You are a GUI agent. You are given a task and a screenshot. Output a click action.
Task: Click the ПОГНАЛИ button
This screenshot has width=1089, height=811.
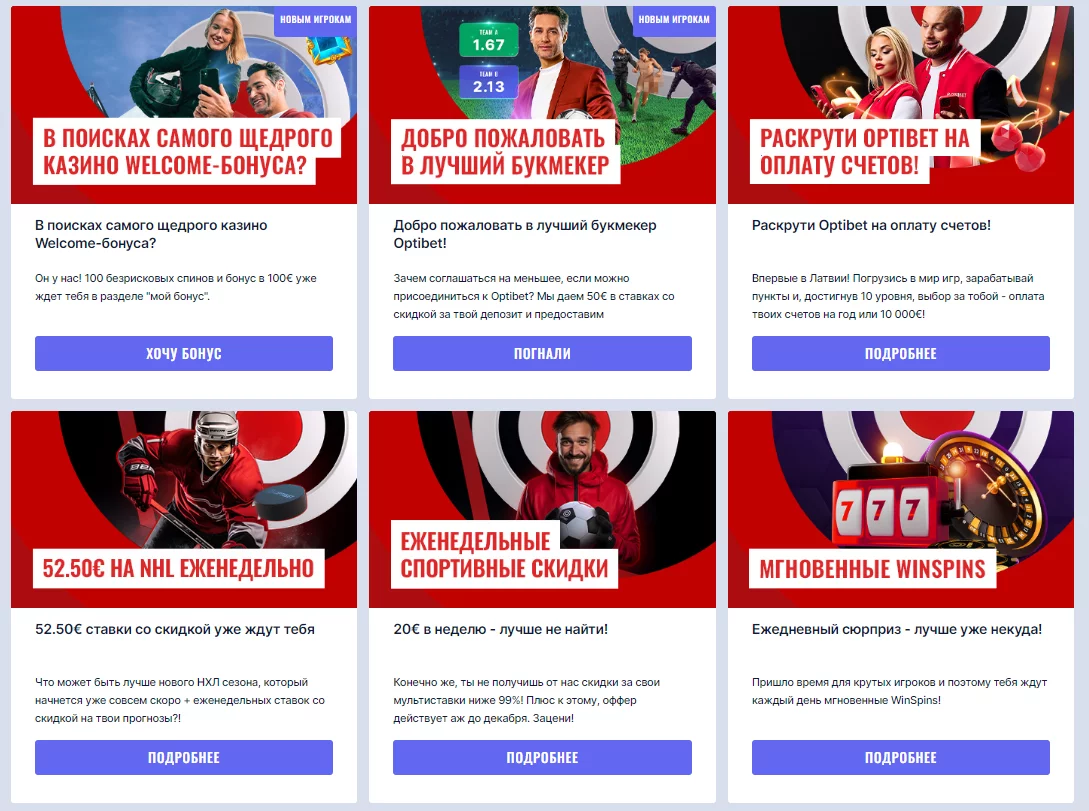point(542,353)
